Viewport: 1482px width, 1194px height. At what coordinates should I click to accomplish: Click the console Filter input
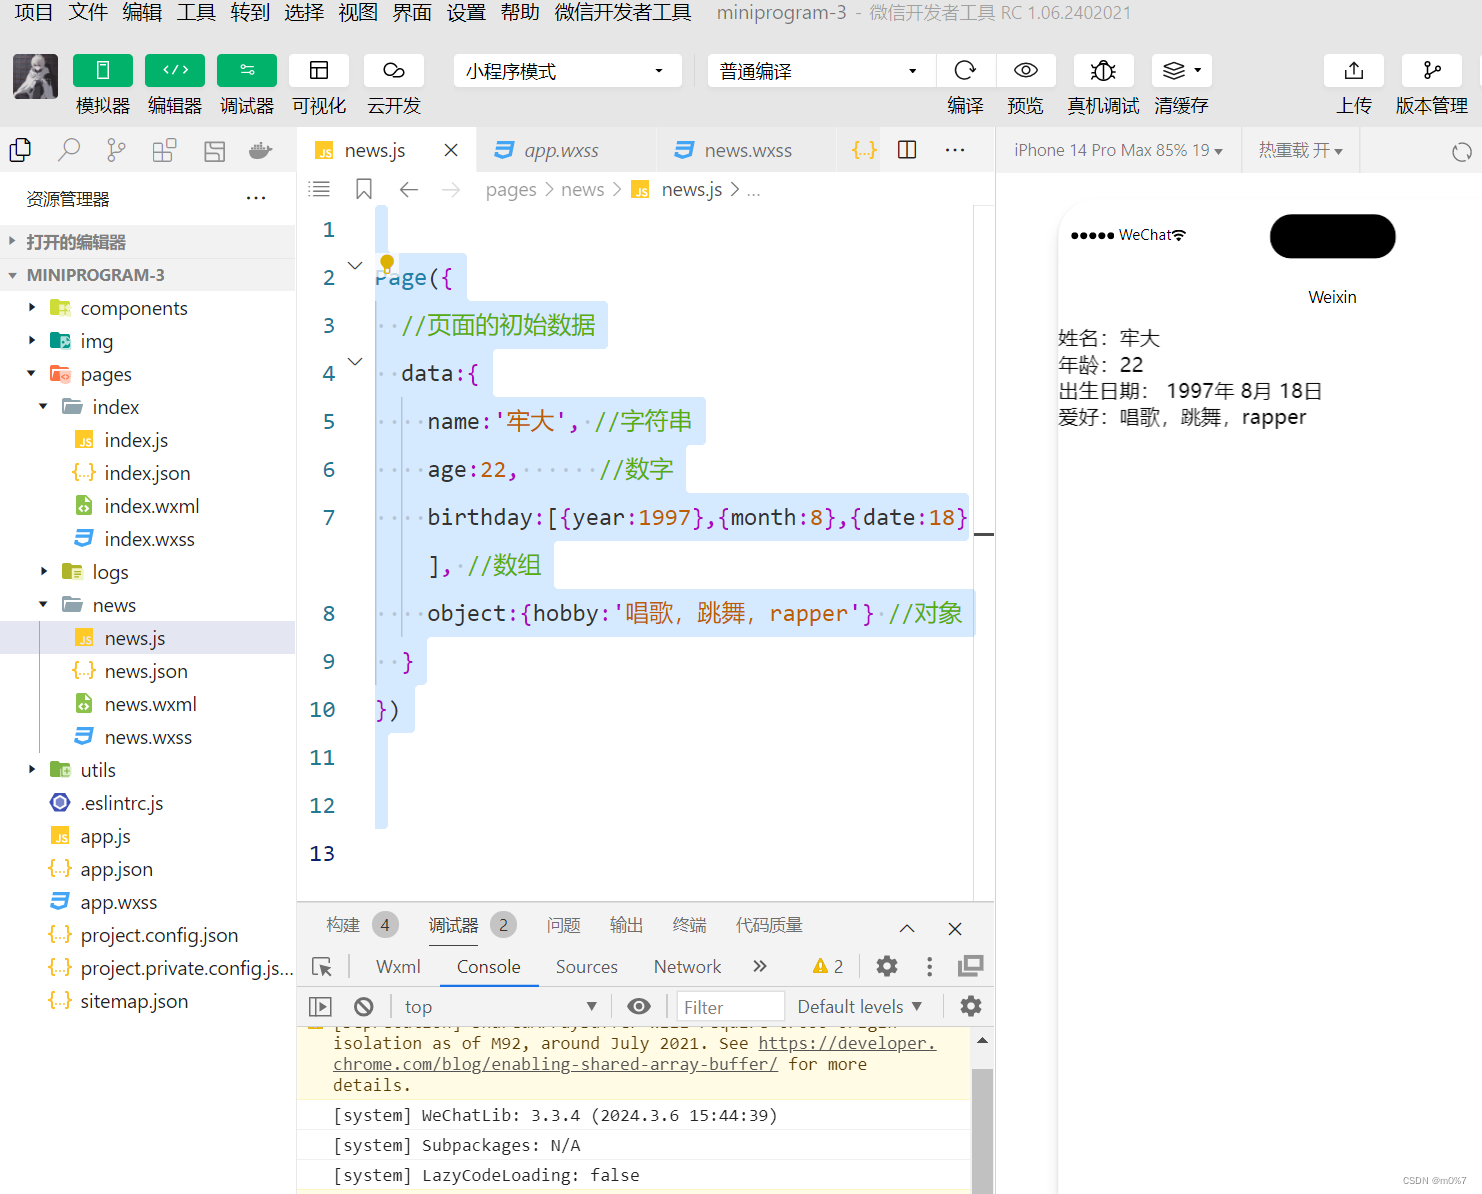pos(731,1006)
